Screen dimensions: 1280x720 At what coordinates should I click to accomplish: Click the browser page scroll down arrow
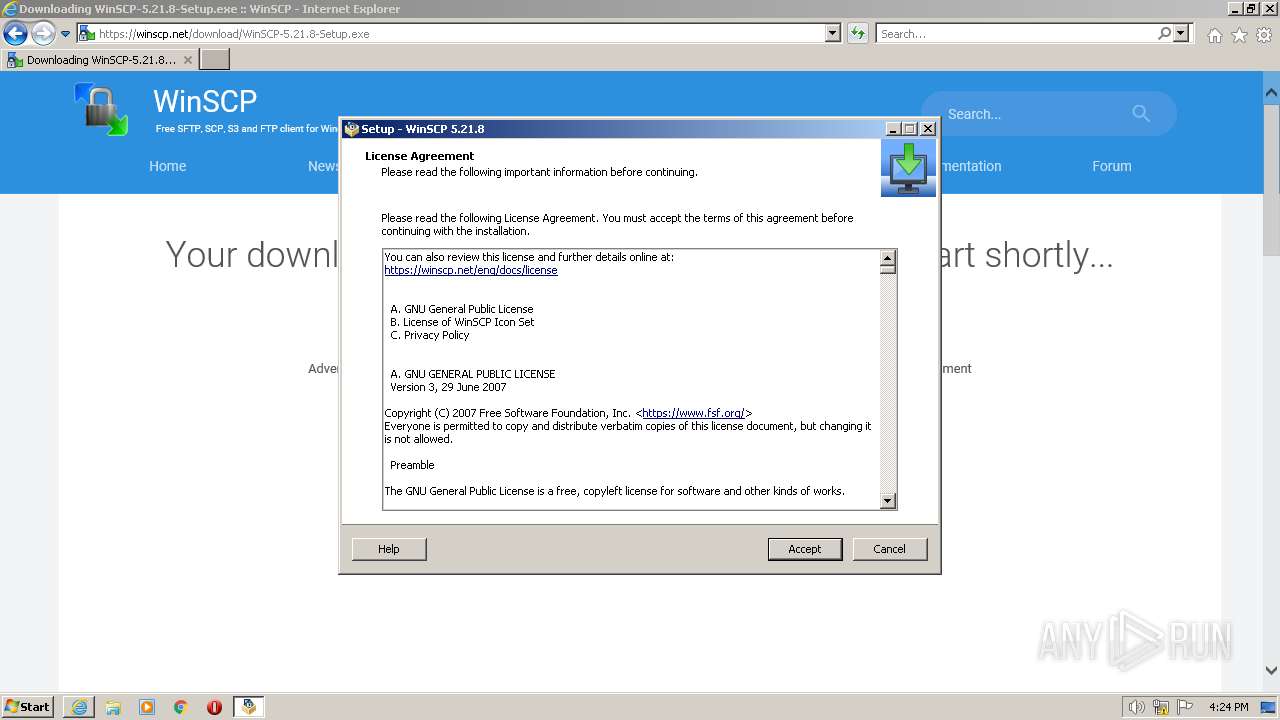[1271, 671]
